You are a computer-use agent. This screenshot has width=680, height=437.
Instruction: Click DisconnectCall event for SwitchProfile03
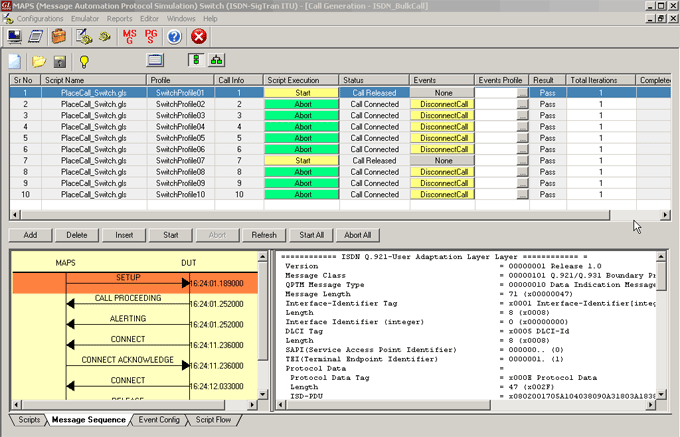coord(442,115)
